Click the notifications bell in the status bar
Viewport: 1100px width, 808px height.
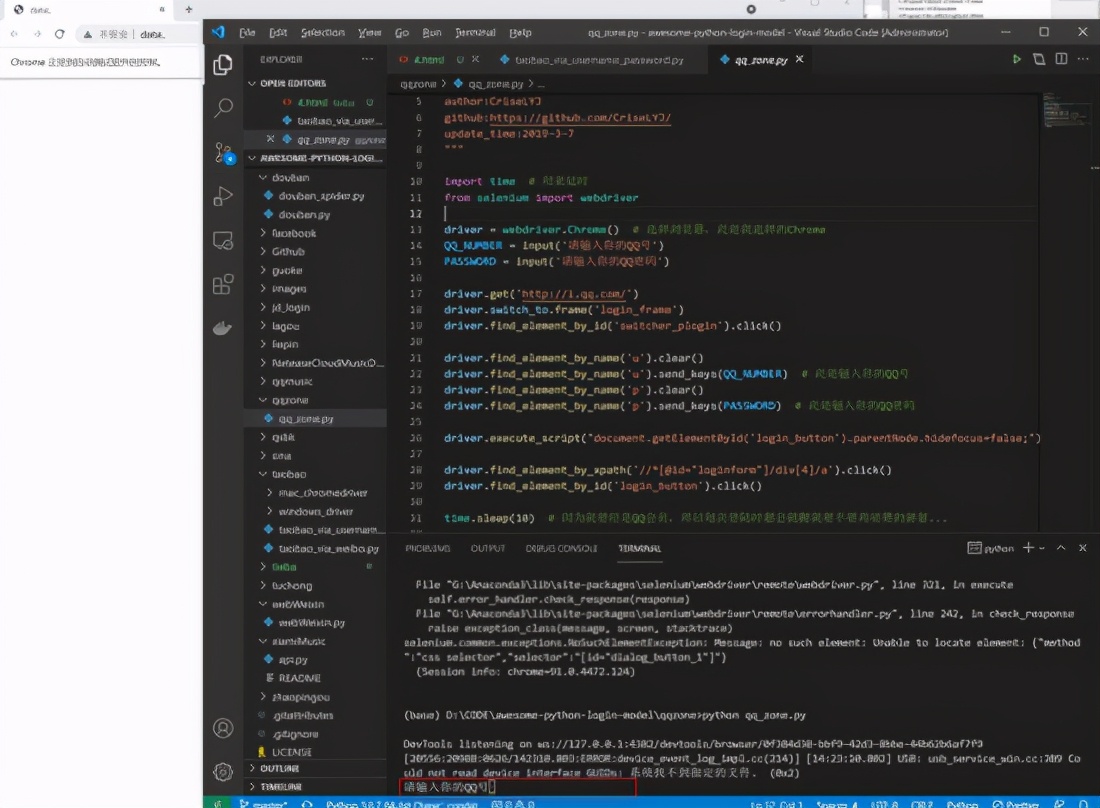[x=1082, y=802]
